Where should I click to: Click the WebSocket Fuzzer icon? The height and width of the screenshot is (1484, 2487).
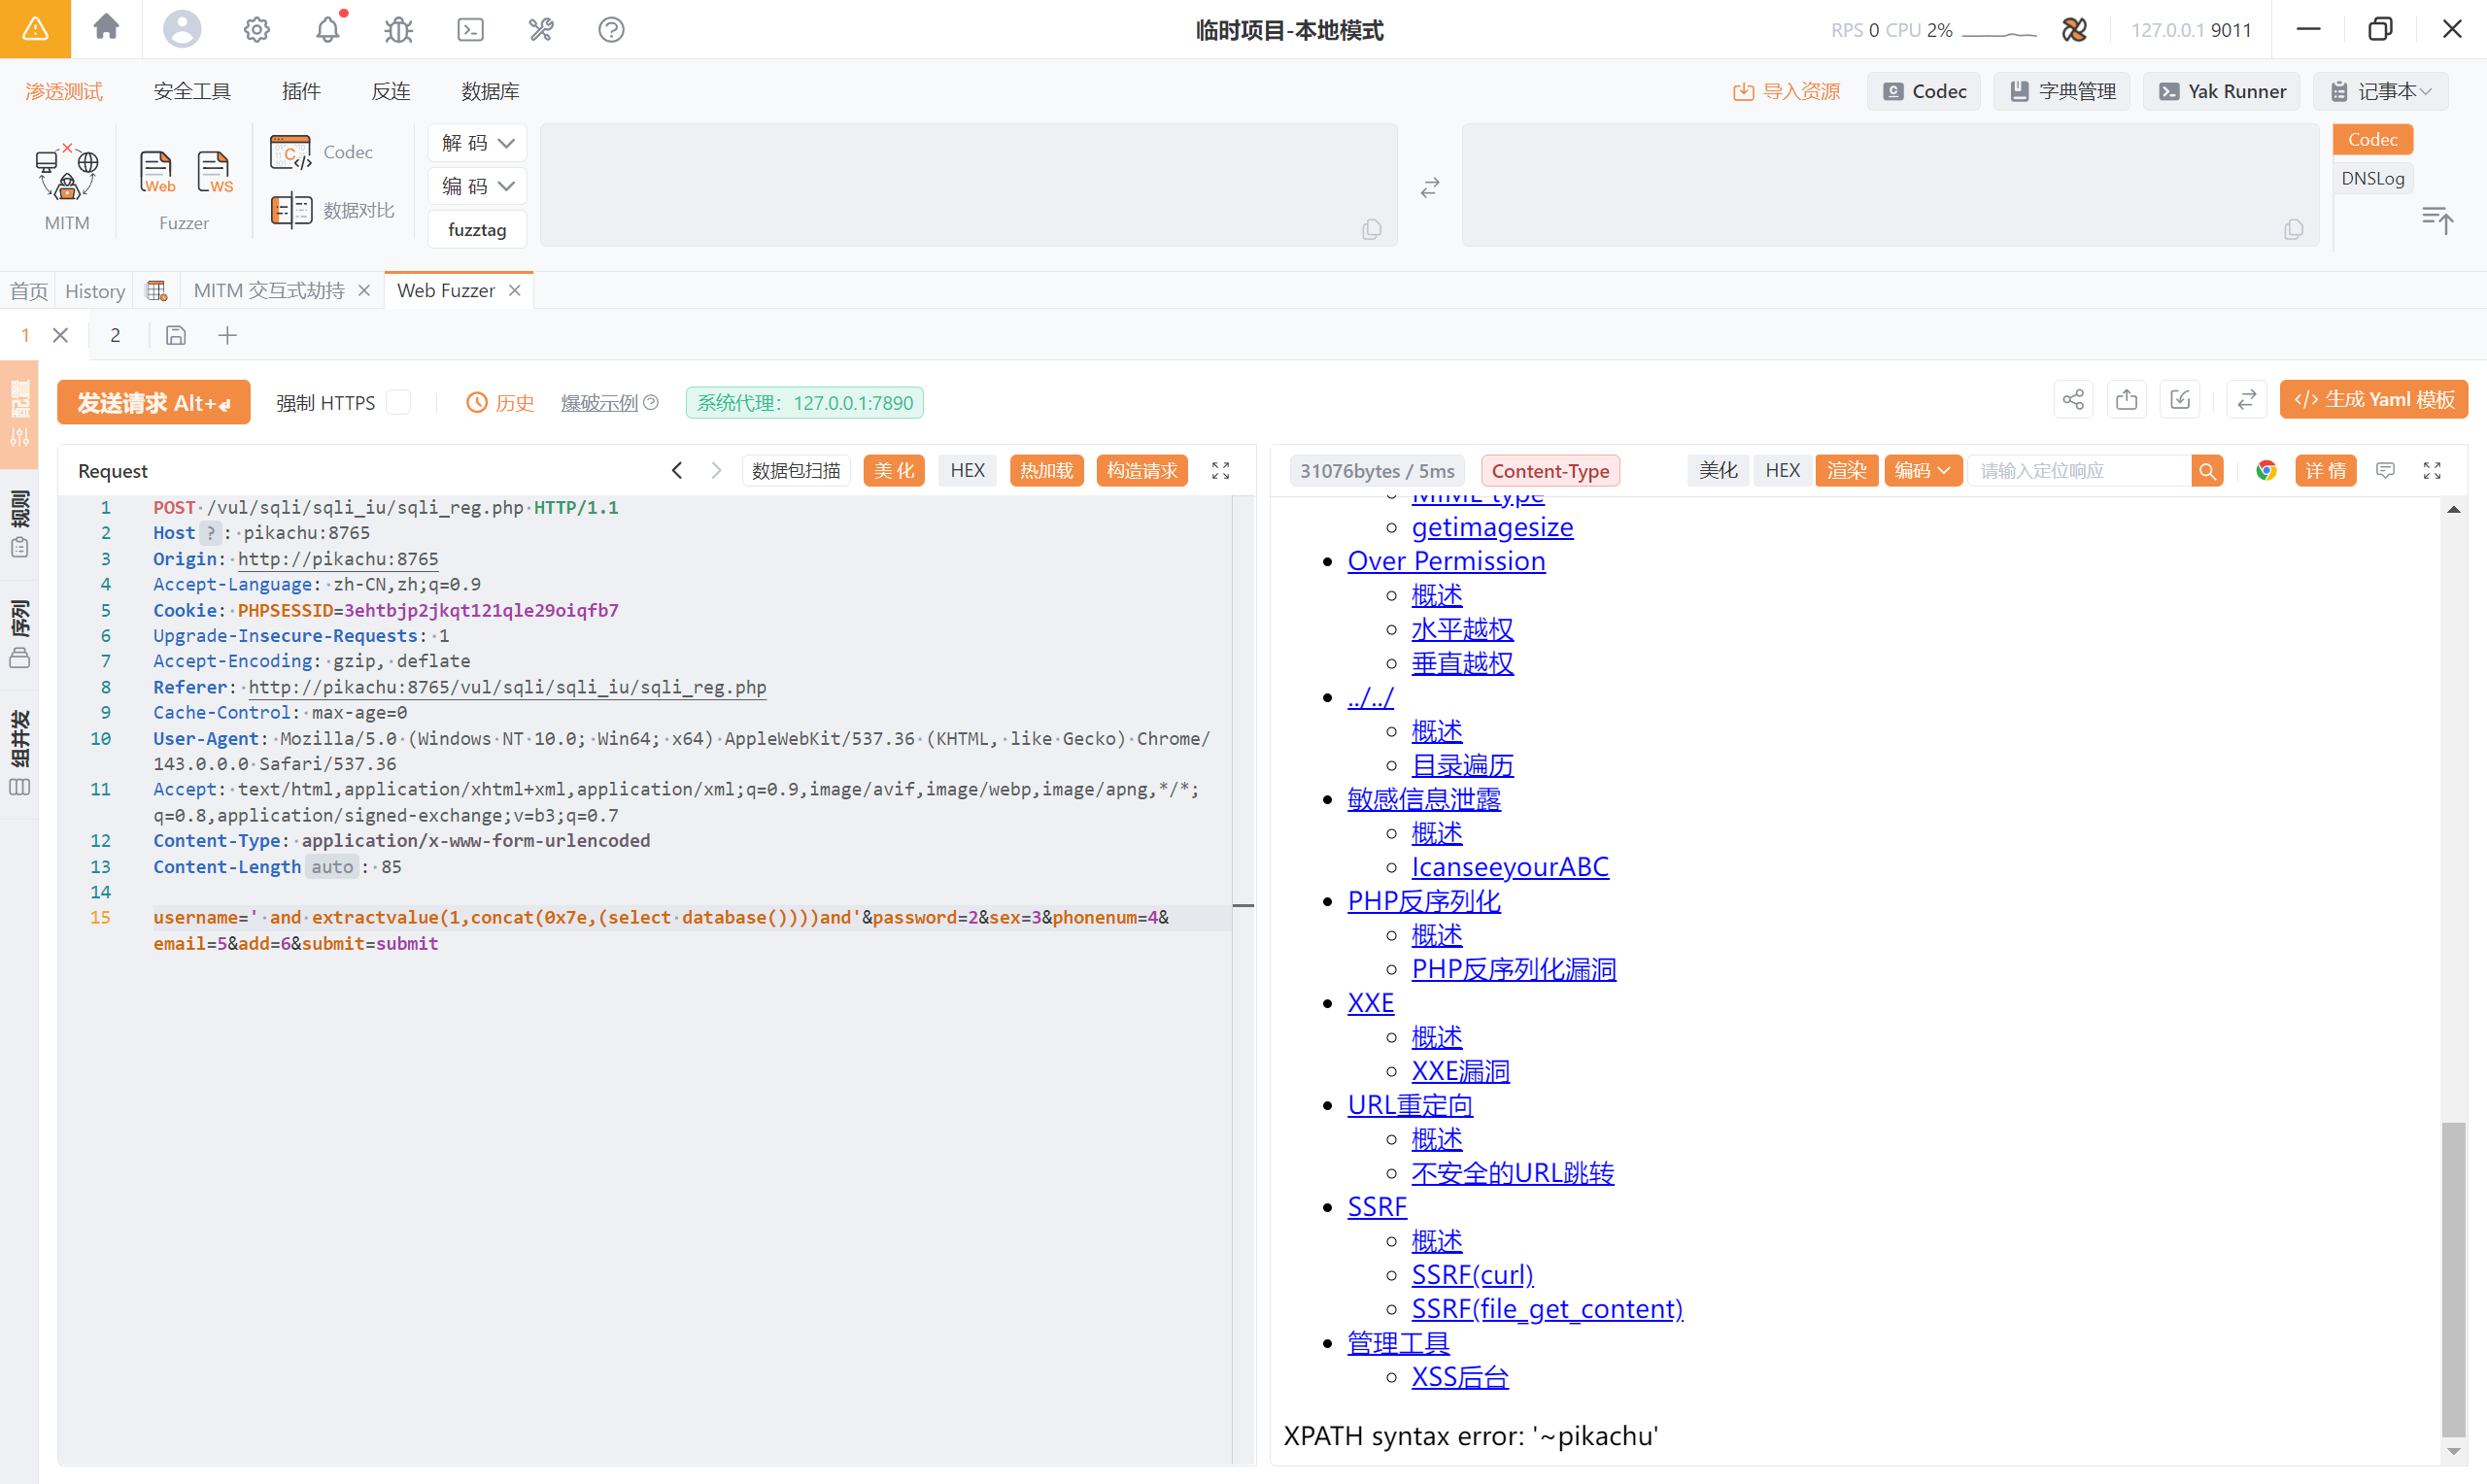[214, 172]
